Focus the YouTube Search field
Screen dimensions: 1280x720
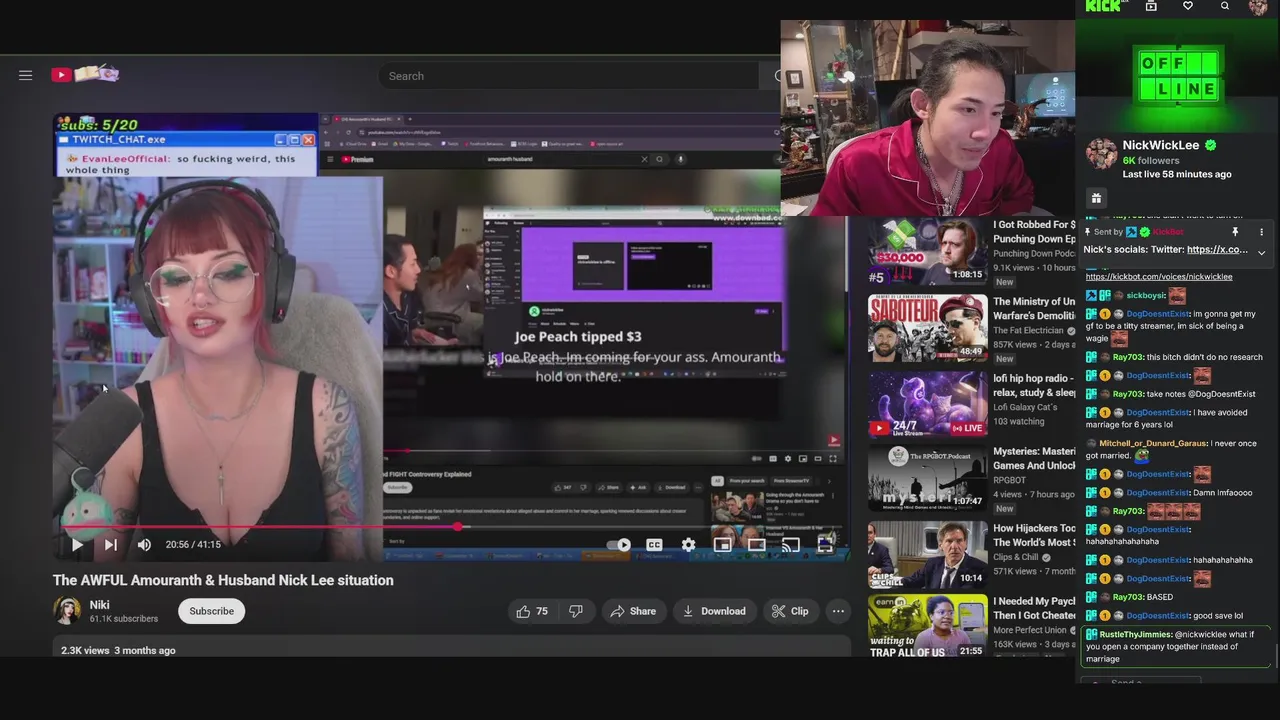(570, 76)
